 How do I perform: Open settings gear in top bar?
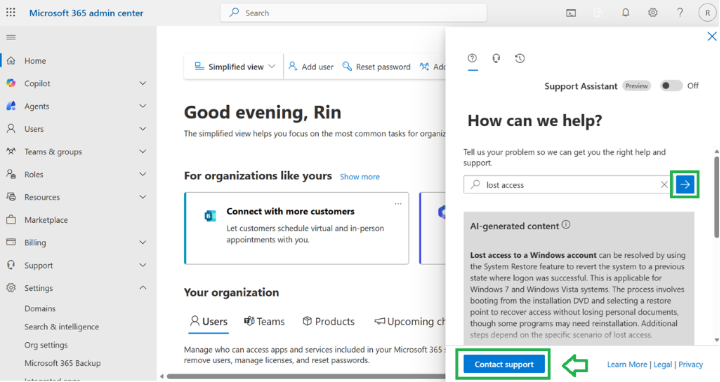click(652, 13)
